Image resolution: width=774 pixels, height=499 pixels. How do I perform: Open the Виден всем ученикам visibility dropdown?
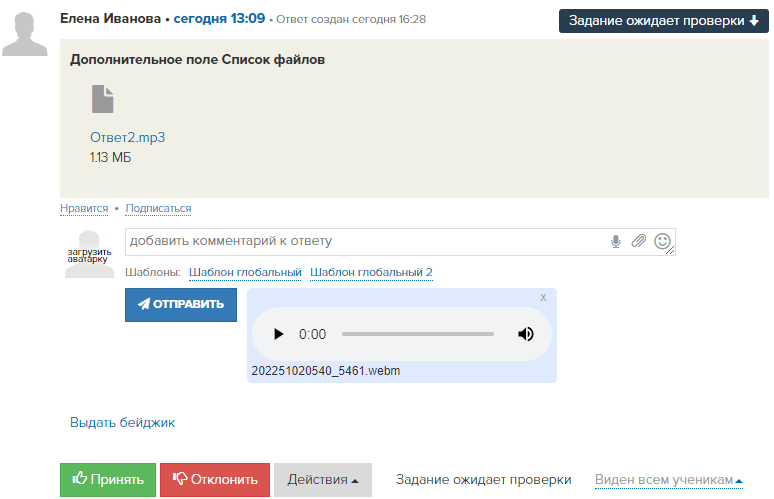pos(669,480)
